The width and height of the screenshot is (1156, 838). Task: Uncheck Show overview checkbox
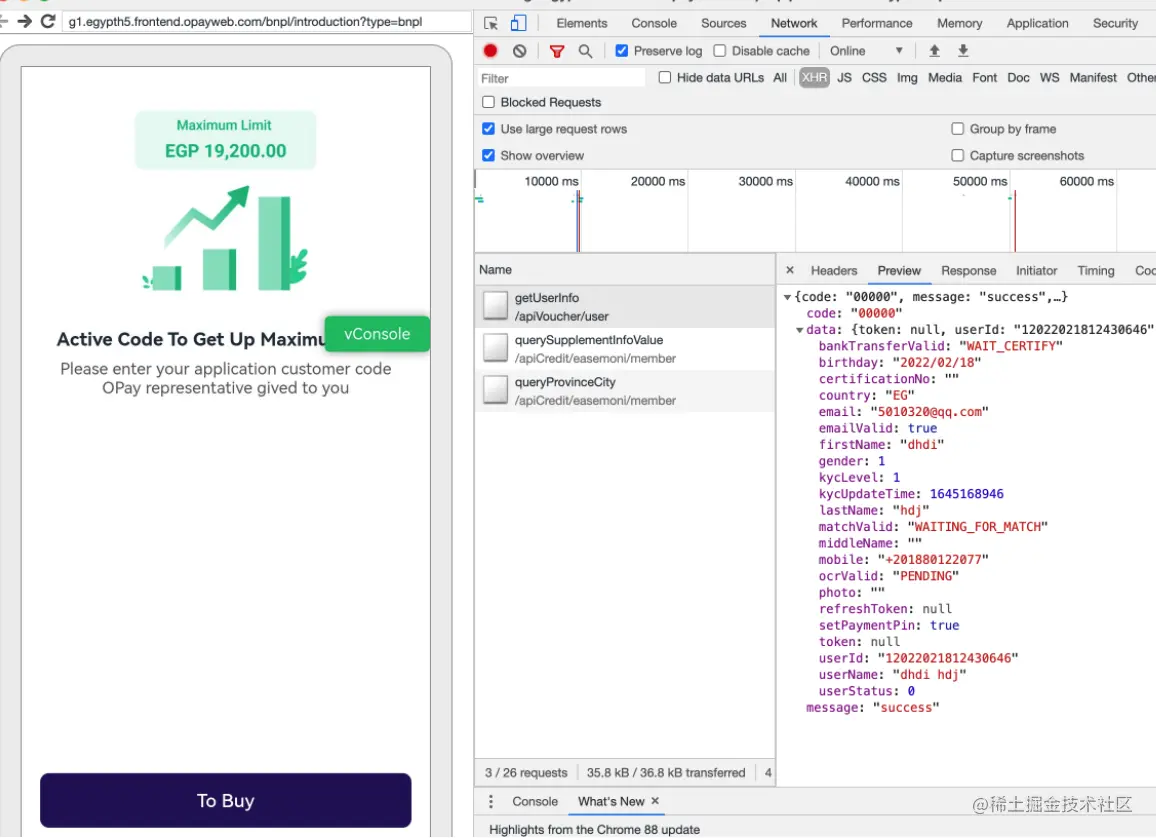click(488, 156)
